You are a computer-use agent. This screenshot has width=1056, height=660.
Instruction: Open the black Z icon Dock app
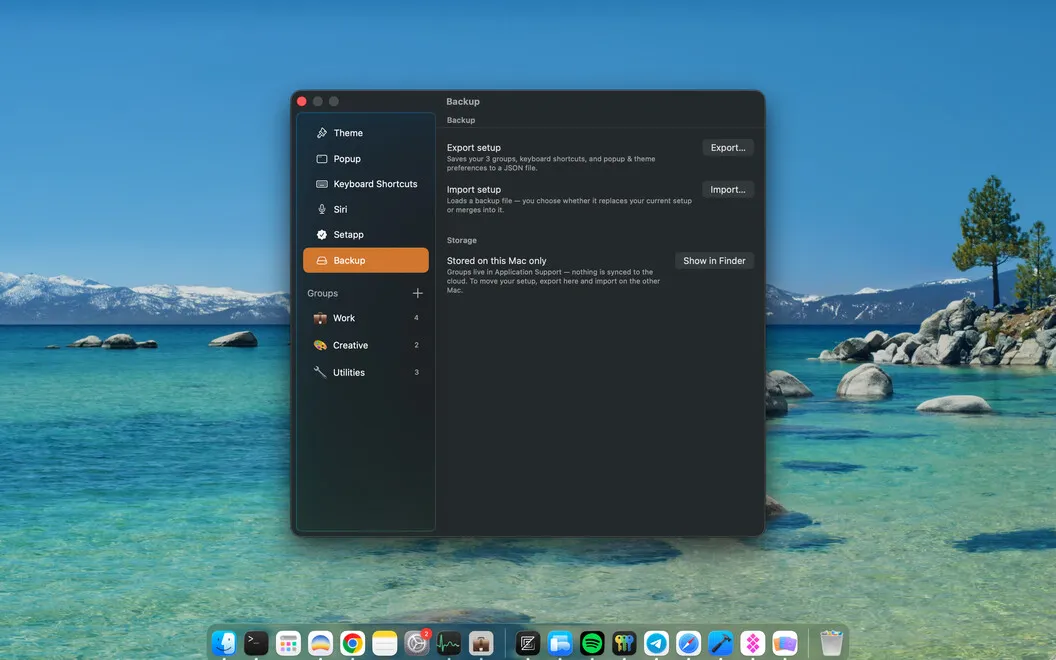(x=527, y=643)
